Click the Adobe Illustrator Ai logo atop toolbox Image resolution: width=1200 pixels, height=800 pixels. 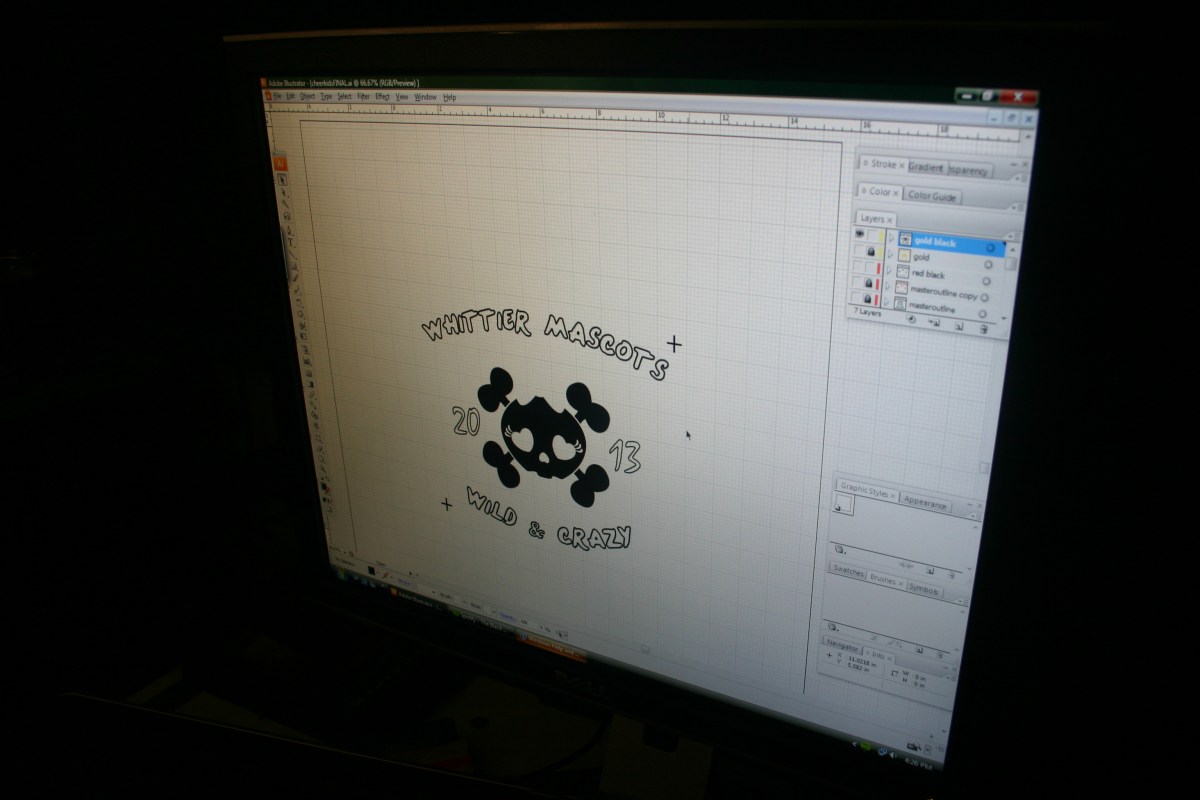(x=280, y=163)
